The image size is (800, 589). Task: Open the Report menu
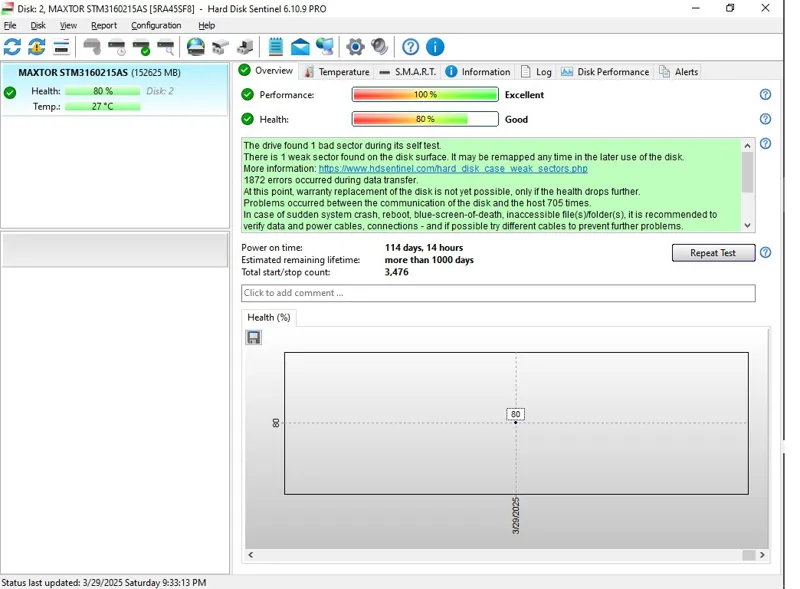pyautogui.click(x=104, y=25)
